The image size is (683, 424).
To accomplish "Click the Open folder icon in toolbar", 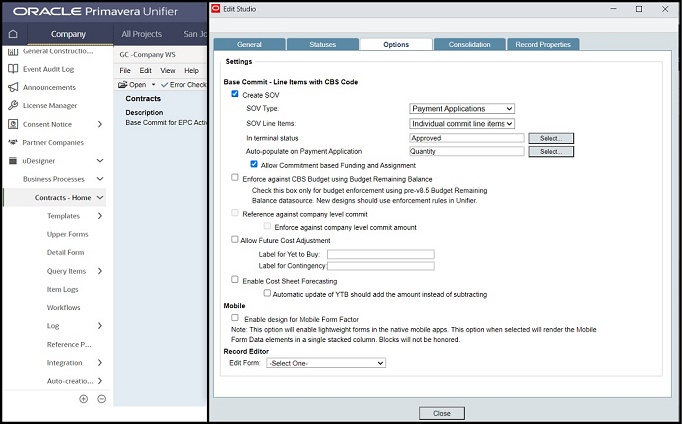I will 122,85.
